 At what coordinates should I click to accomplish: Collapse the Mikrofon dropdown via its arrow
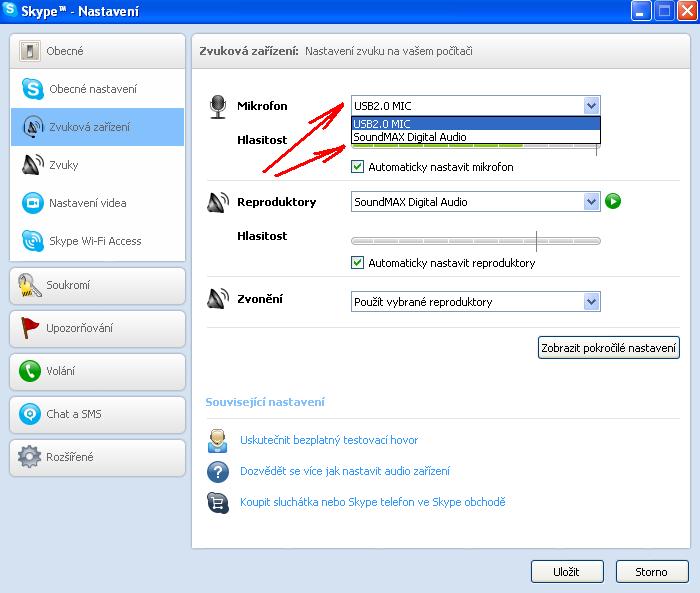[591, 106]
